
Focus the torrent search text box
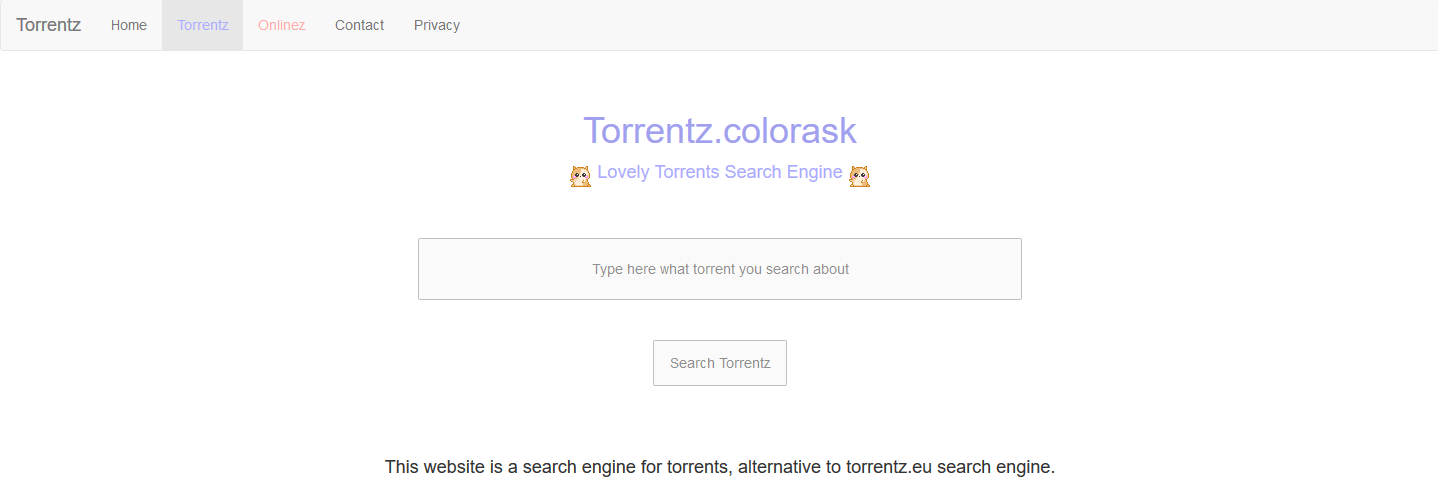coord(720,269)
